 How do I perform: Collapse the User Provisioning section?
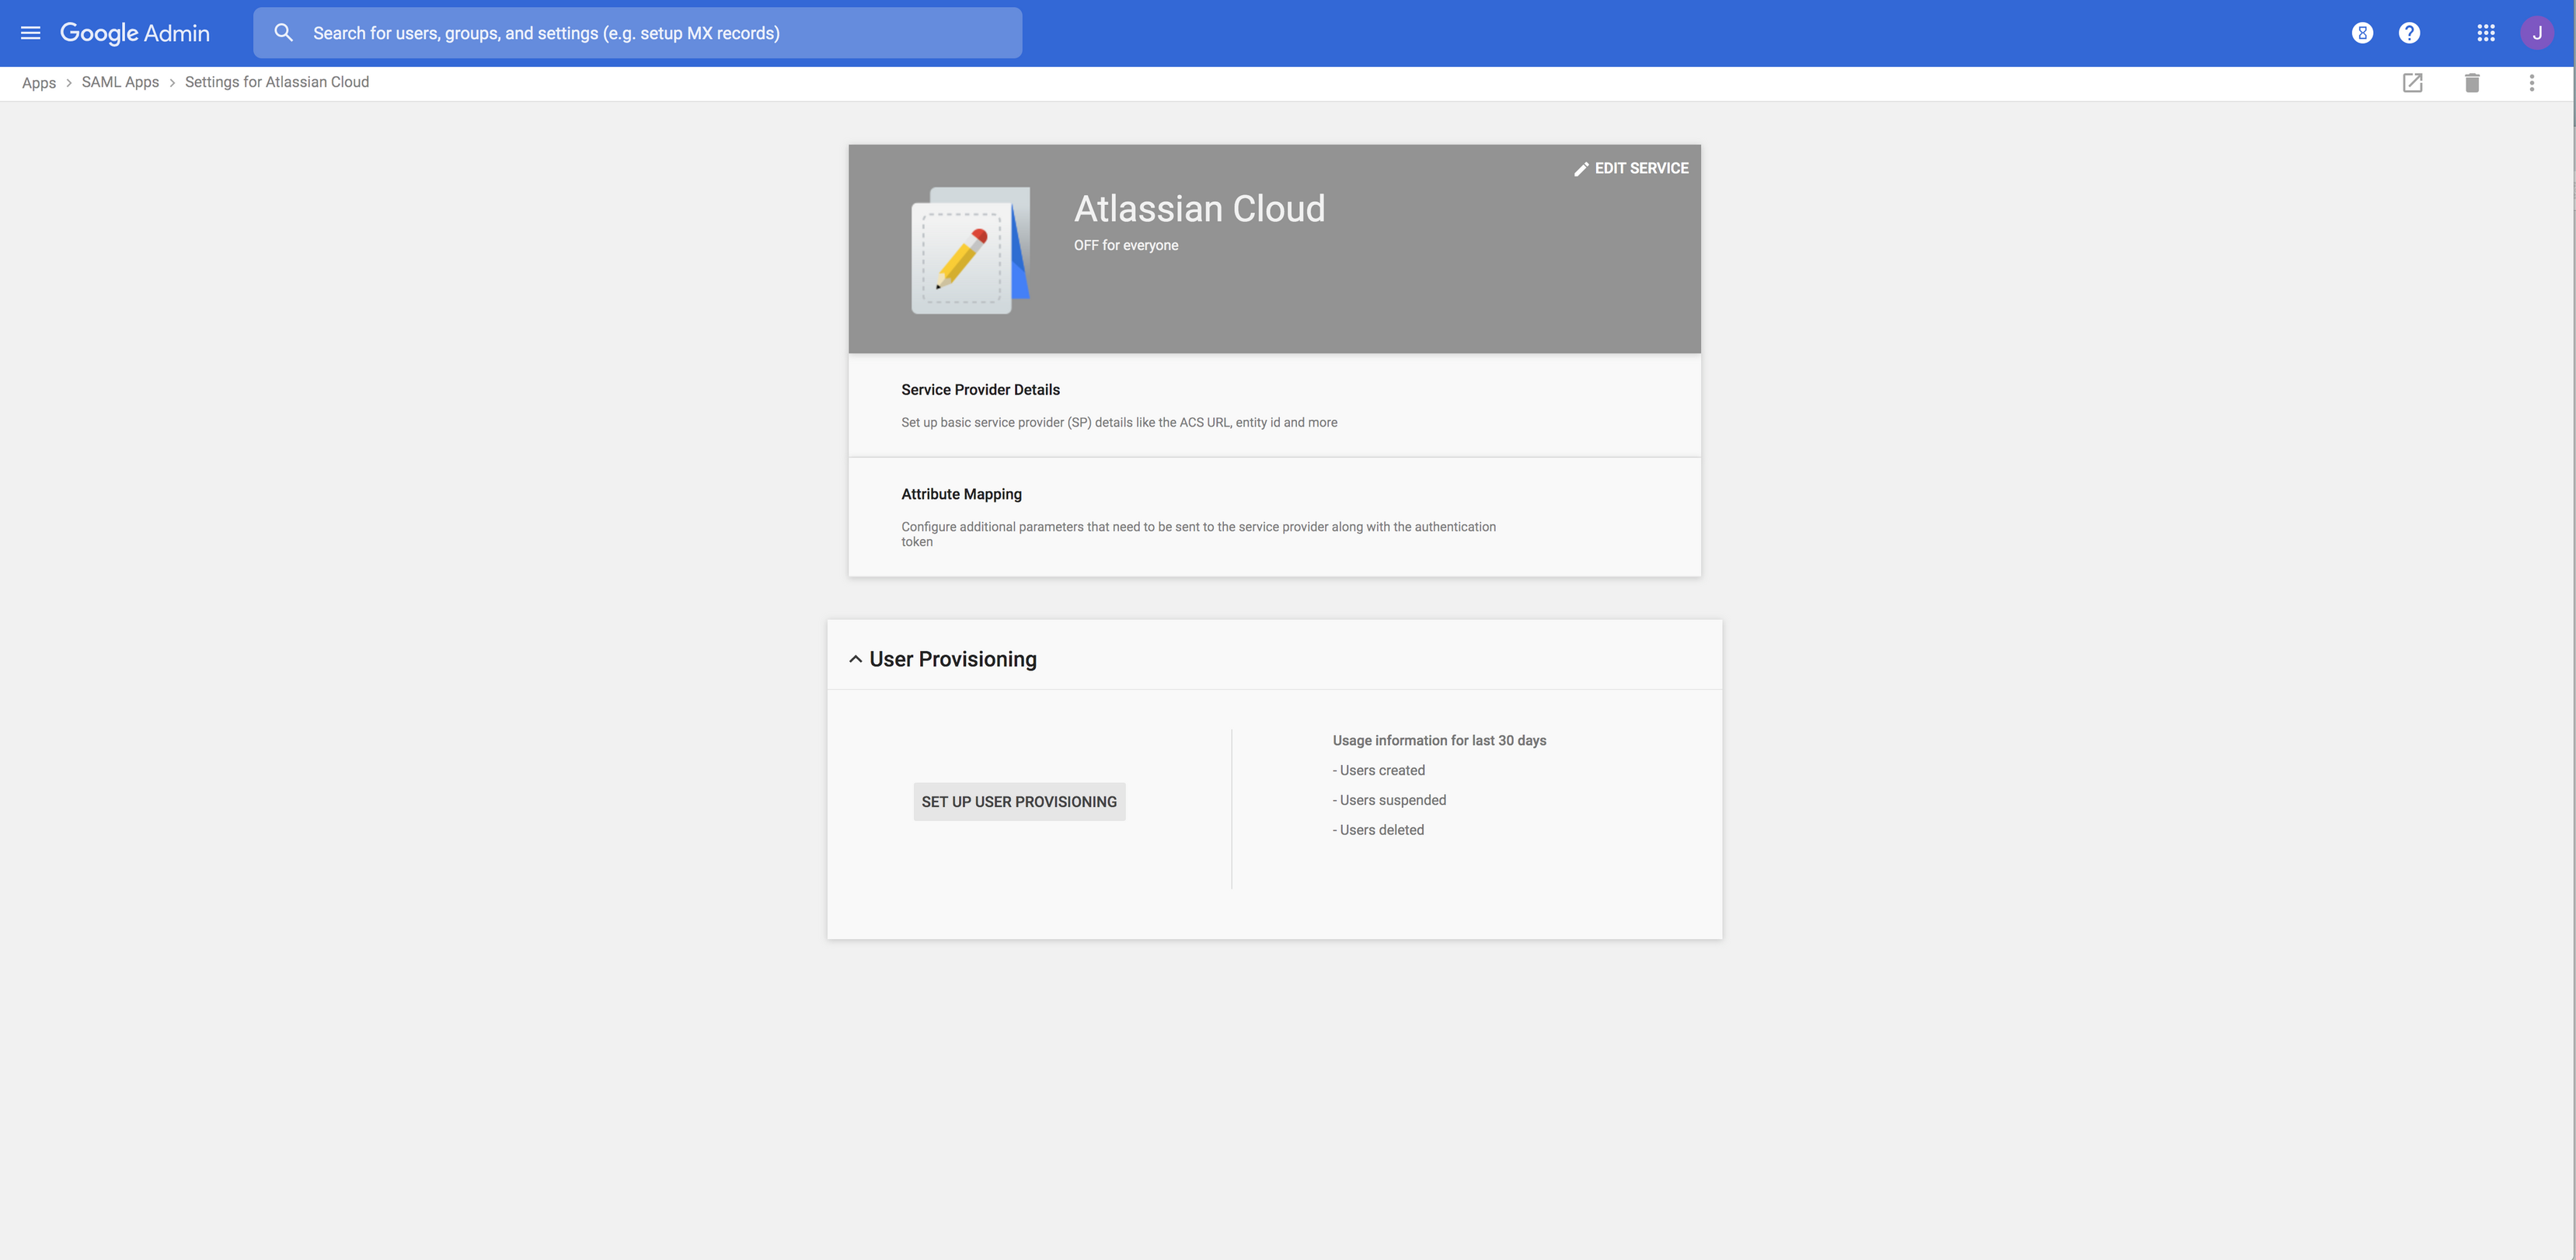coord(855,659)
